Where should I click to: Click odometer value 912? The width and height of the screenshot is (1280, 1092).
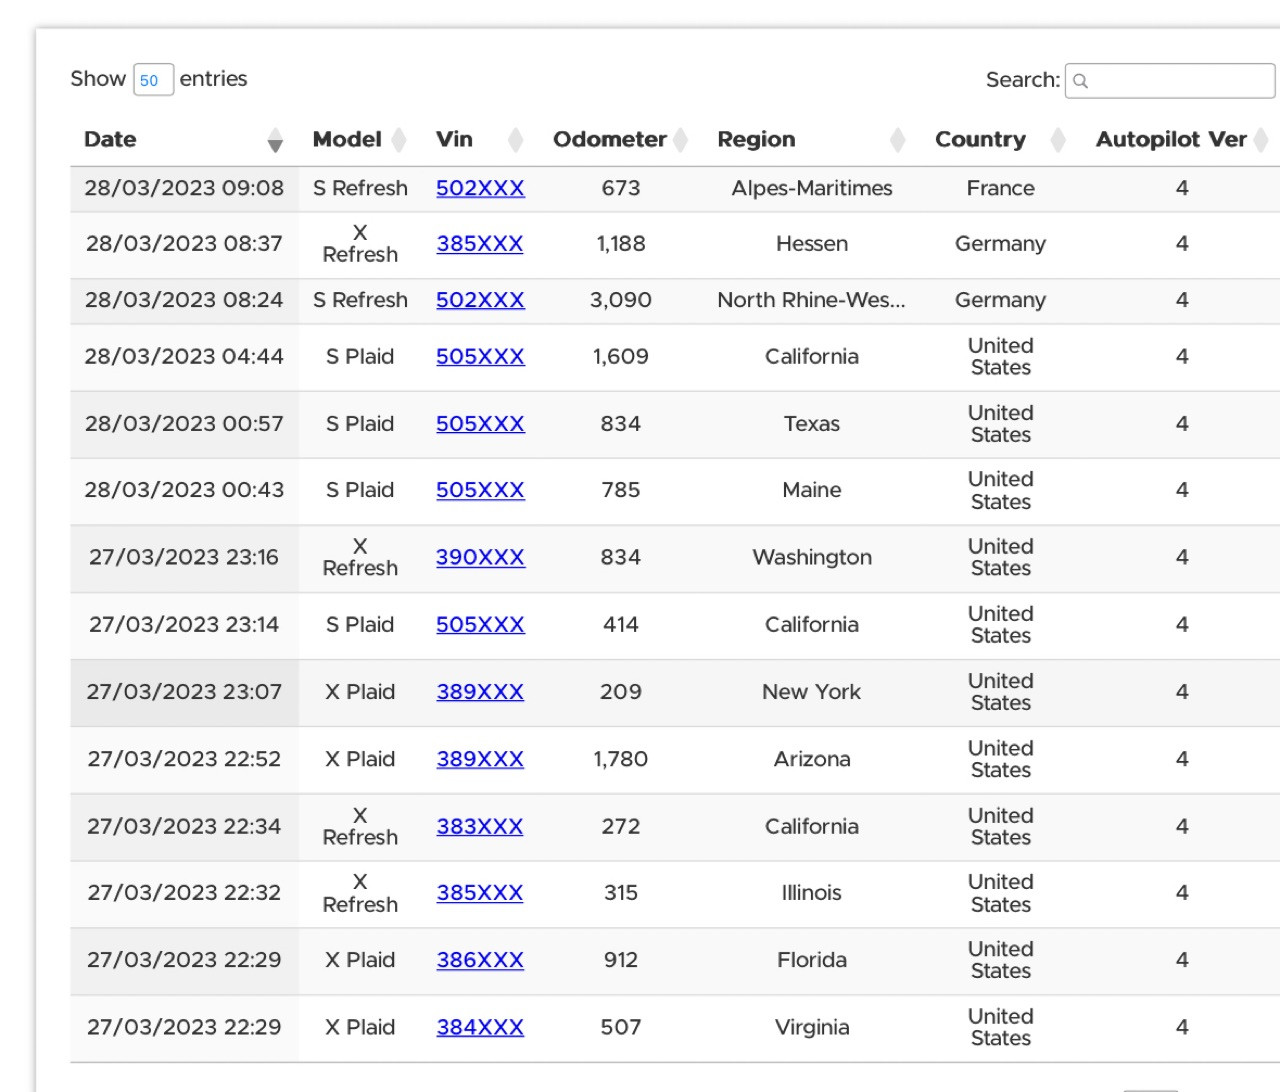click(621, 960)
